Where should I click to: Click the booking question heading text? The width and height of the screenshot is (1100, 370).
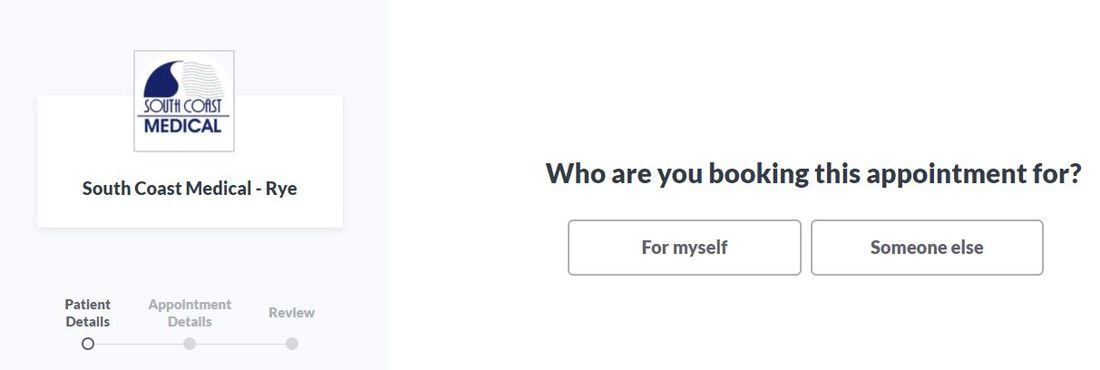[x=814, y=173]
